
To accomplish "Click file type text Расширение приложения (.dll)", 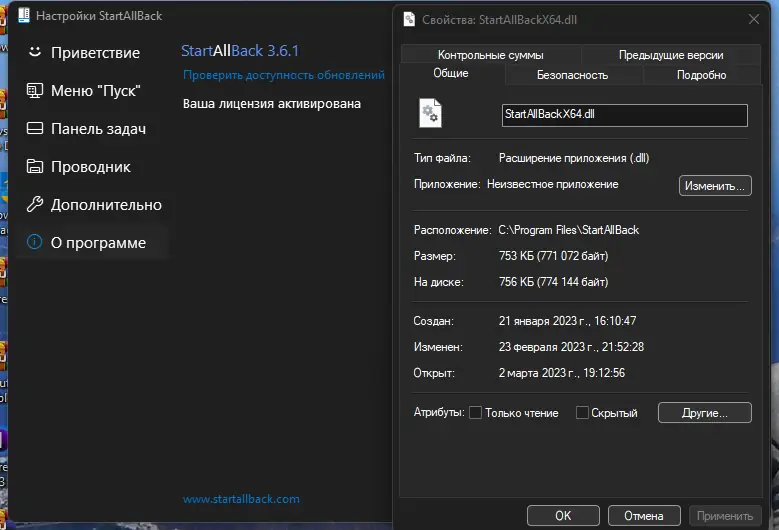I will tap(574, 158).
